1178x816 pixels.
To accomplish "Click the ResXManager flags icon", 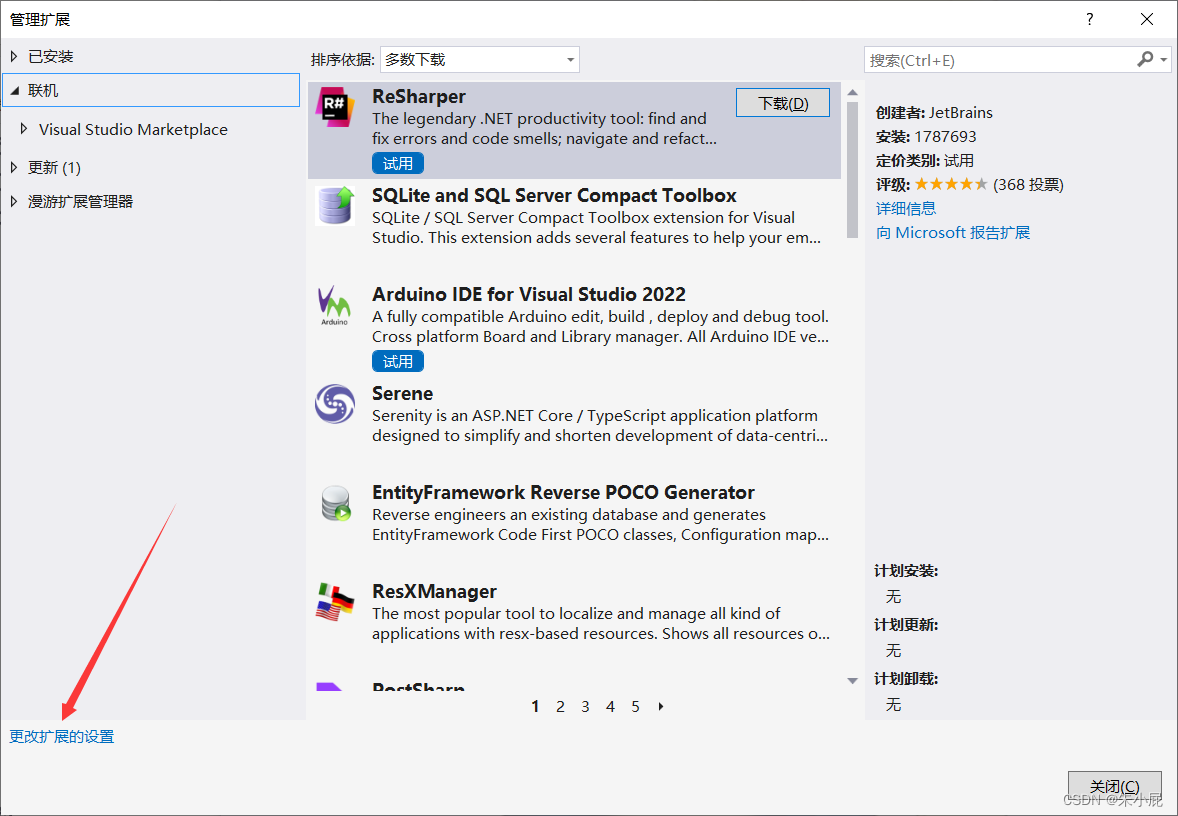I will [335, 602].
